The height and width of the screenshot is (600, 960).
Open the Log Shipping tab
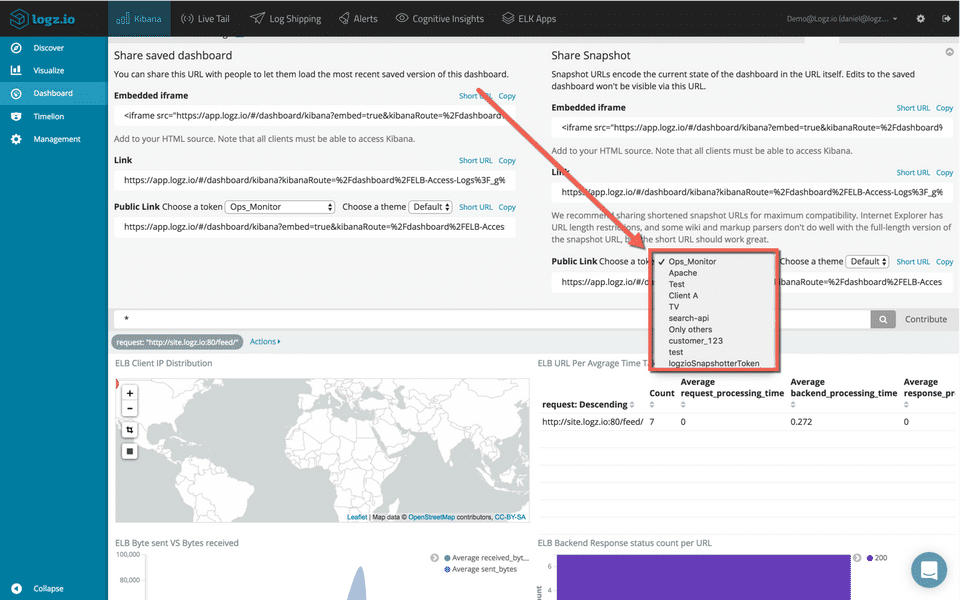285,18
